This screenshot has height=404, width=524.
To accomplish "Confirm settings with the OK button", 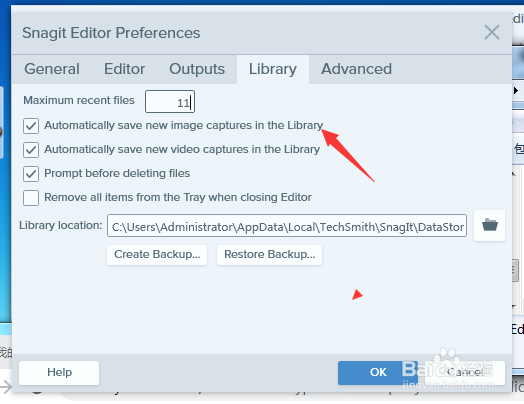I will (378, 373).
